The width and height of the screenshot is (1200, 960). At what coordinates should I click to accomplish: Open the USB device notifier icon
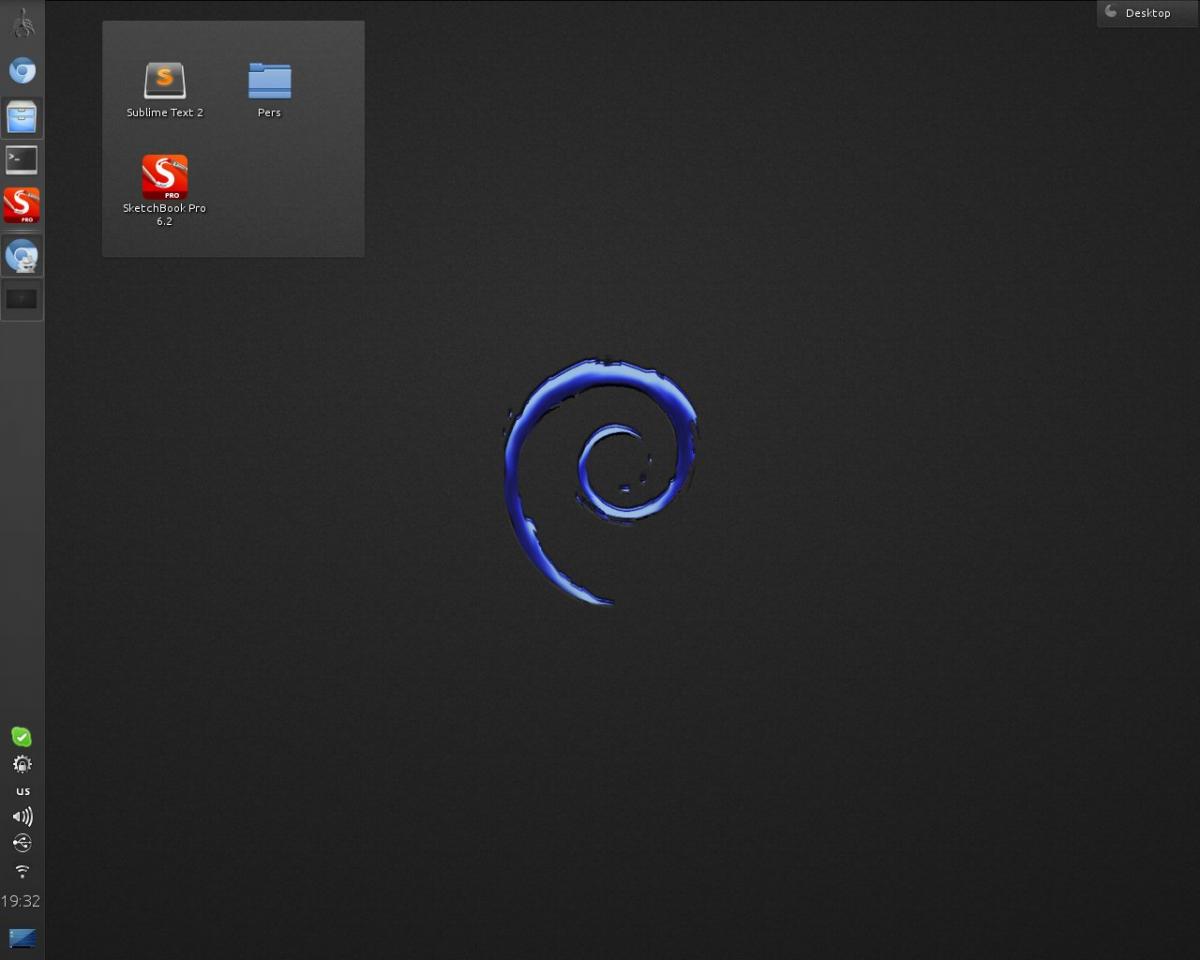coord(22,843)
